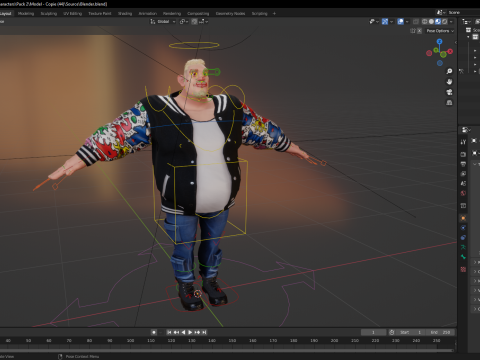
Task: Toggle the viewport overlays button
Action: (401, 22)
